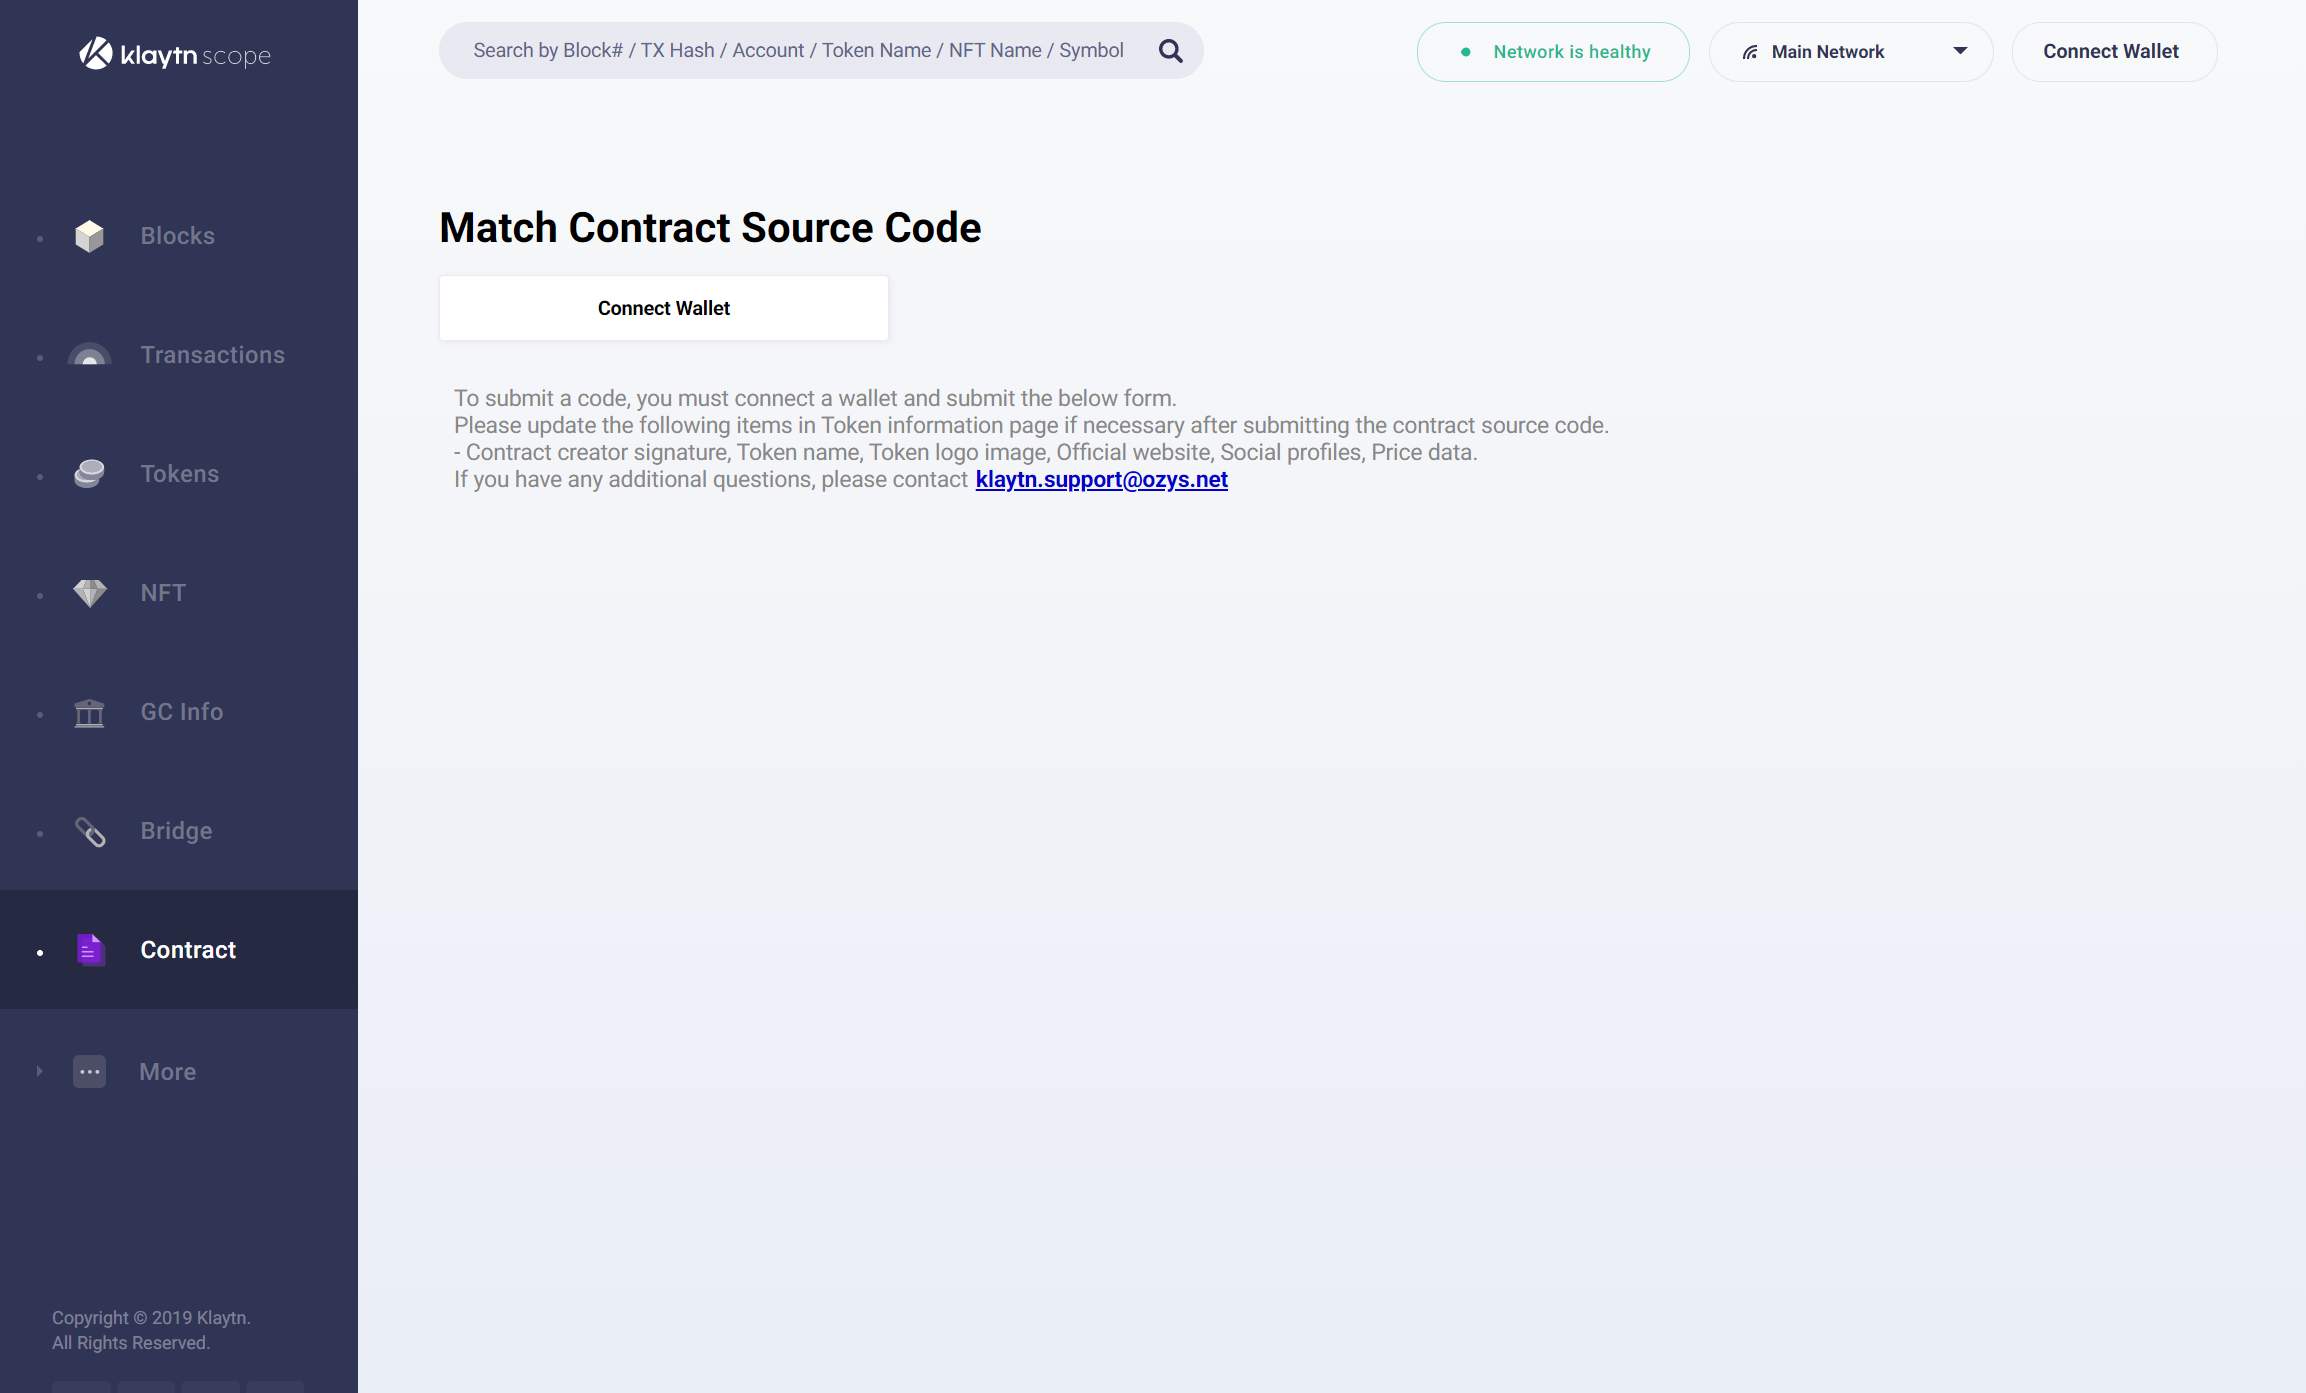
Task: Click the Blocks cube icon
Action: tap(89, 236)
